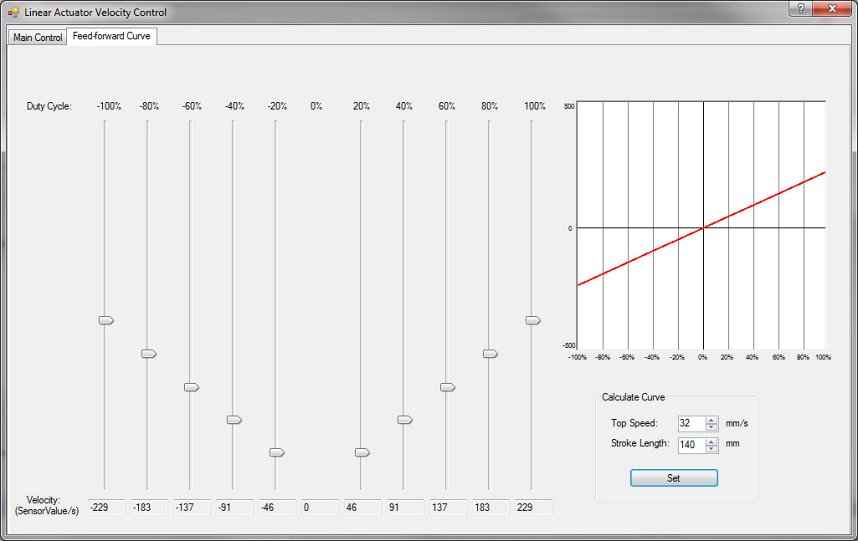Increase Stroke Length with the up arrow
Screen dimensions: 858x541
(711, 441)
